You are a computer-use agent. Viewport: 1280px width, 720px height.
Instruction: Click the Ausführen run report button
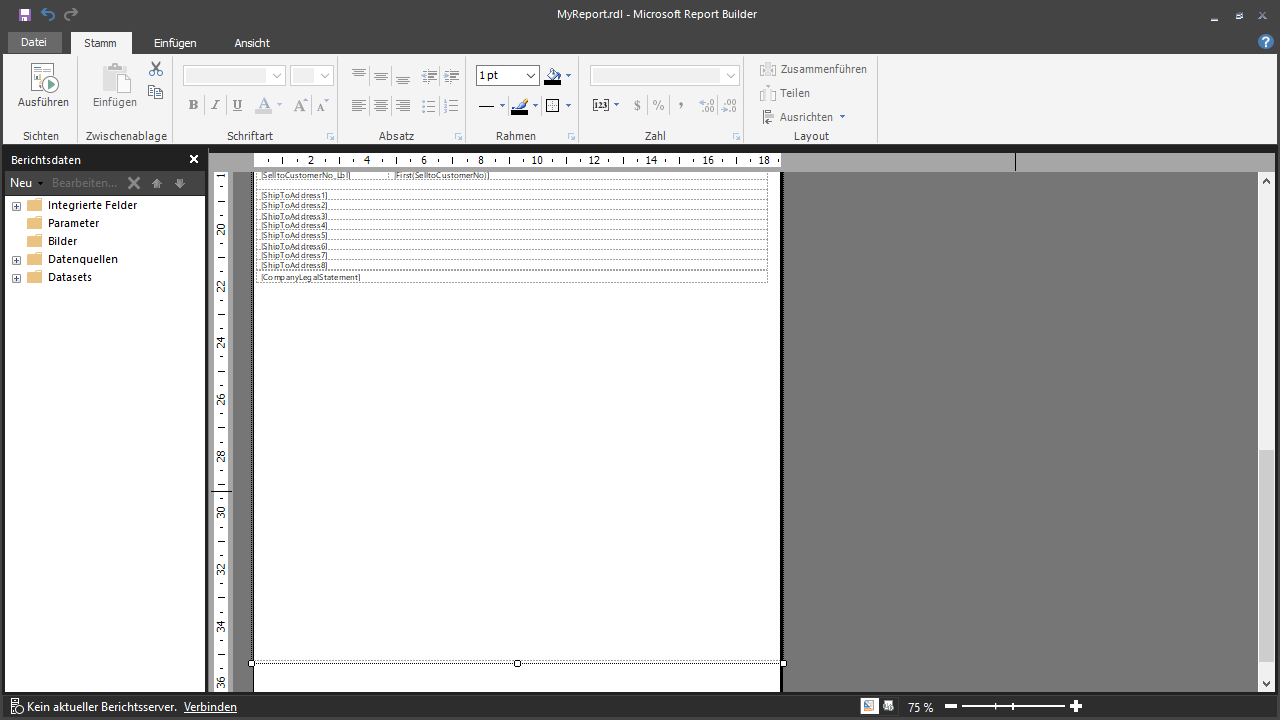click(43, 86)
